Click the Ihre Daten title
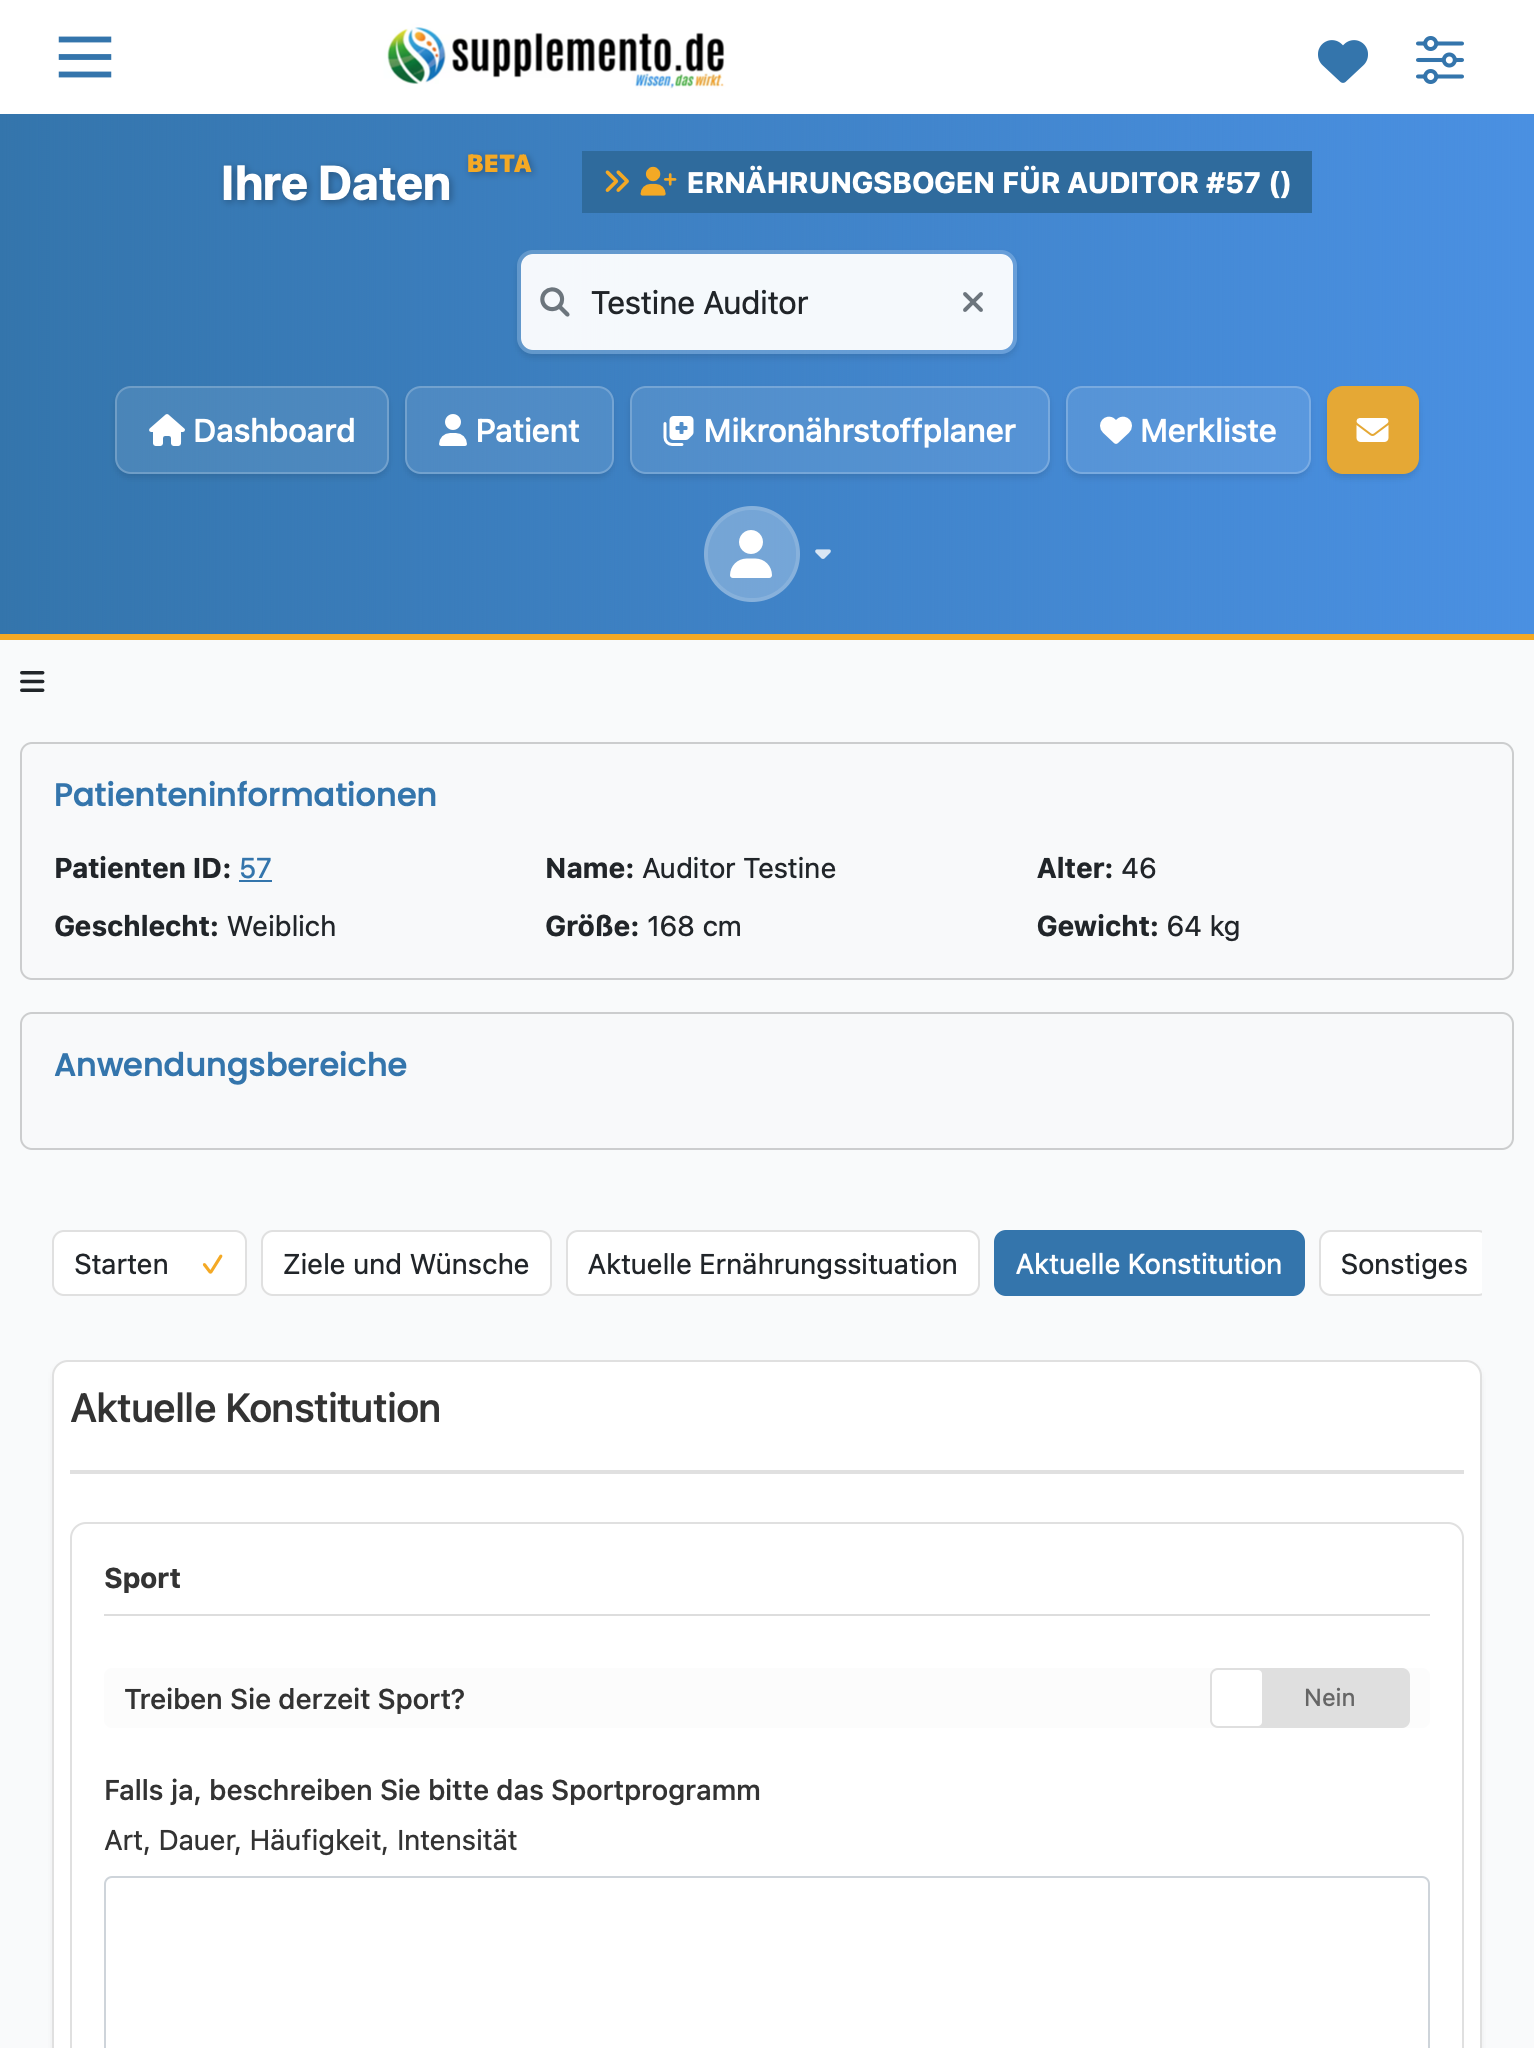The image size is (1534, 2048). point(336,184)
